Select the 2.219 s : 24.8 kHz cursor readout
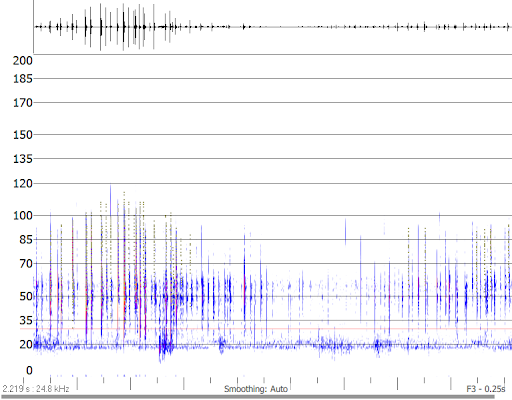The width and height of the screenshot is (512, 400). (x=36, y=389)
